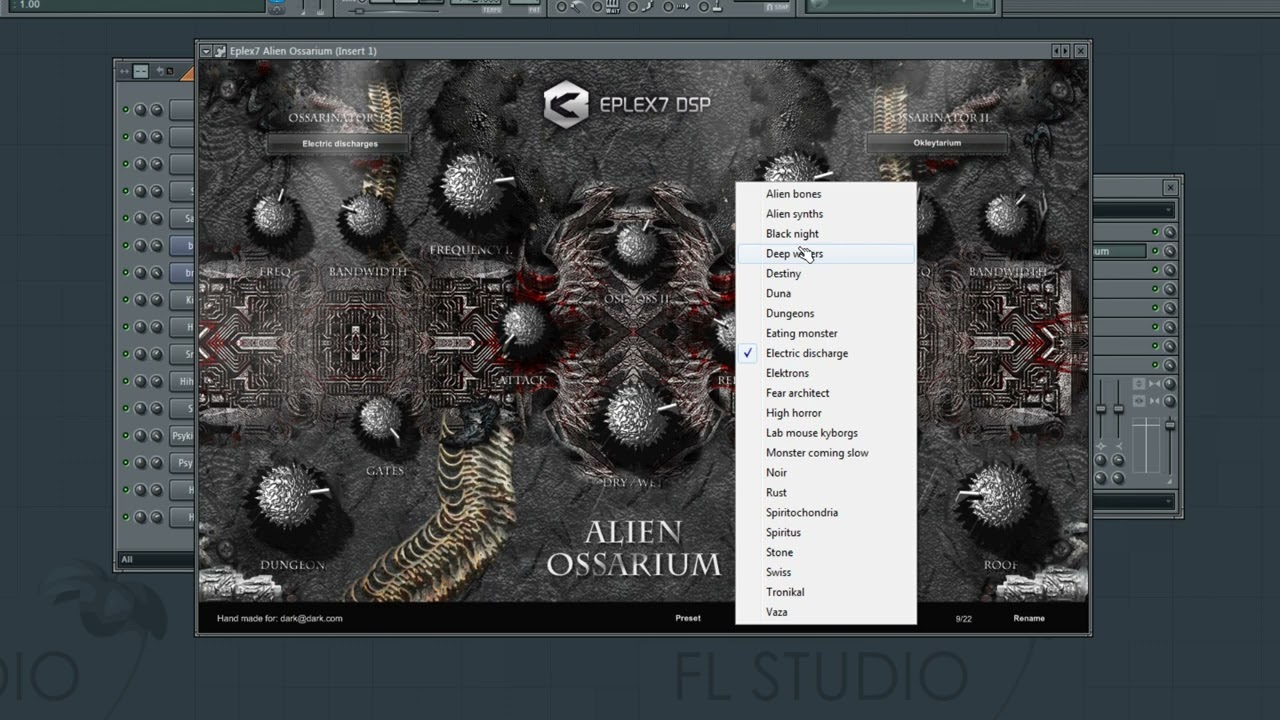This screenshot has height=720, width=1280.
Task: Select the Noir preset entry
Action: (x=826, y=473)
